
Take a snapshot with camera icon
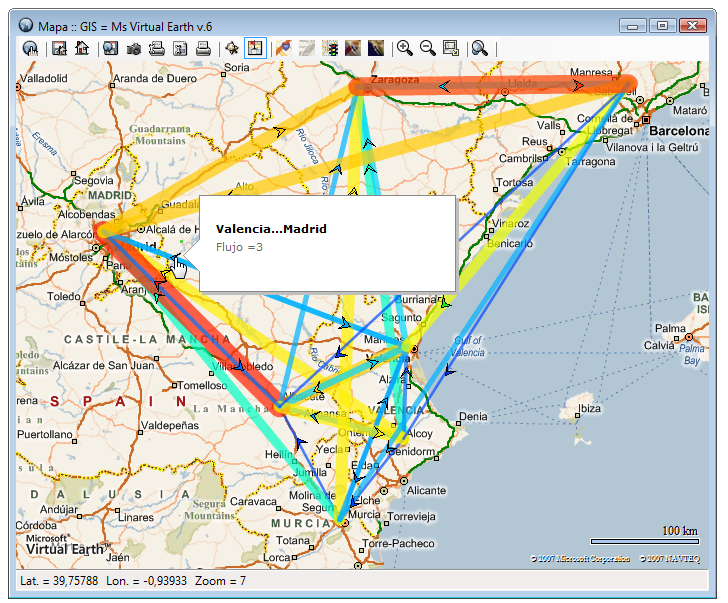(134, 48)
